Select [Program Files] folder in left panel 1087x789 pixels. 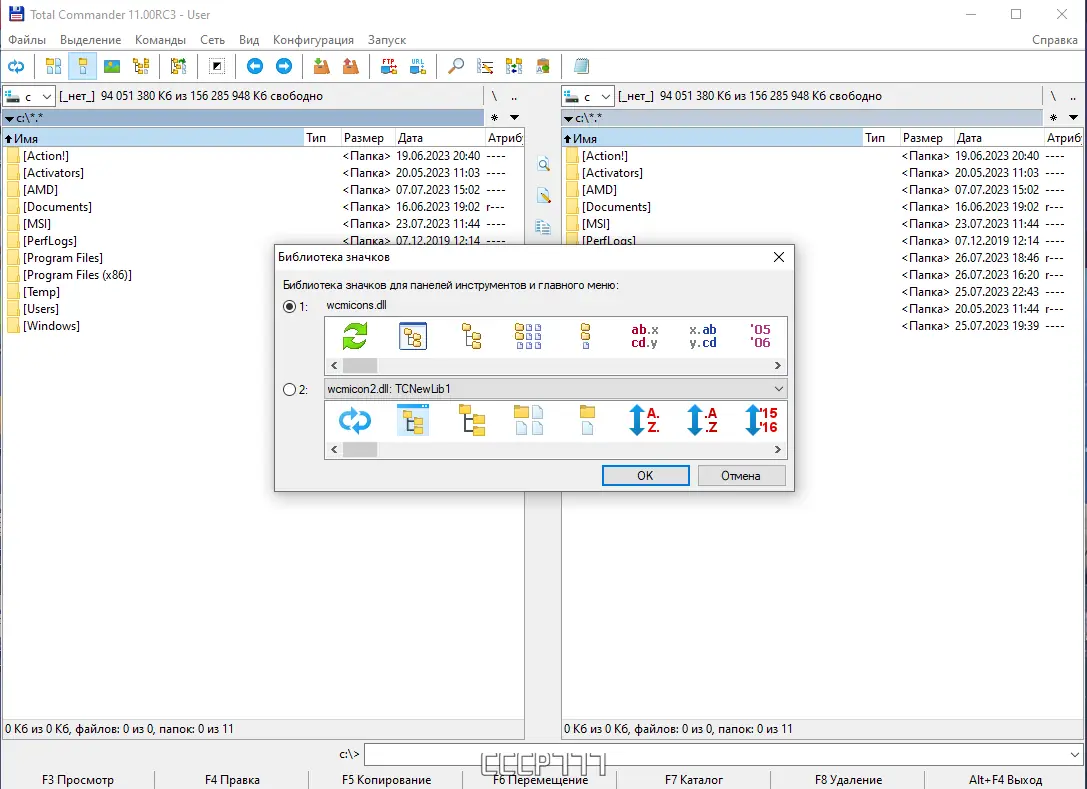point(63,258)
